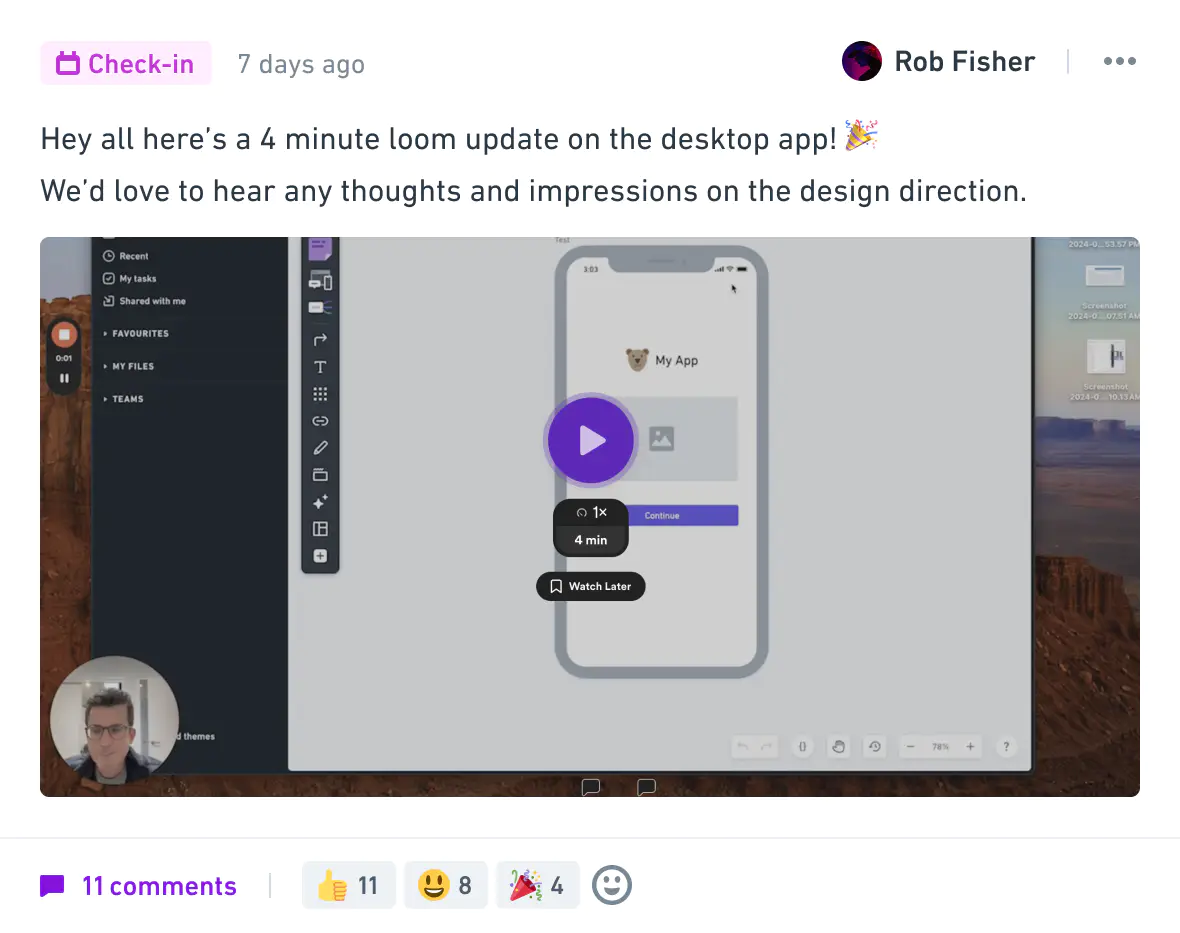Play the loom video update
Image resolution: width=1180 pixels, height=933 pixels.
click(591, 440)
